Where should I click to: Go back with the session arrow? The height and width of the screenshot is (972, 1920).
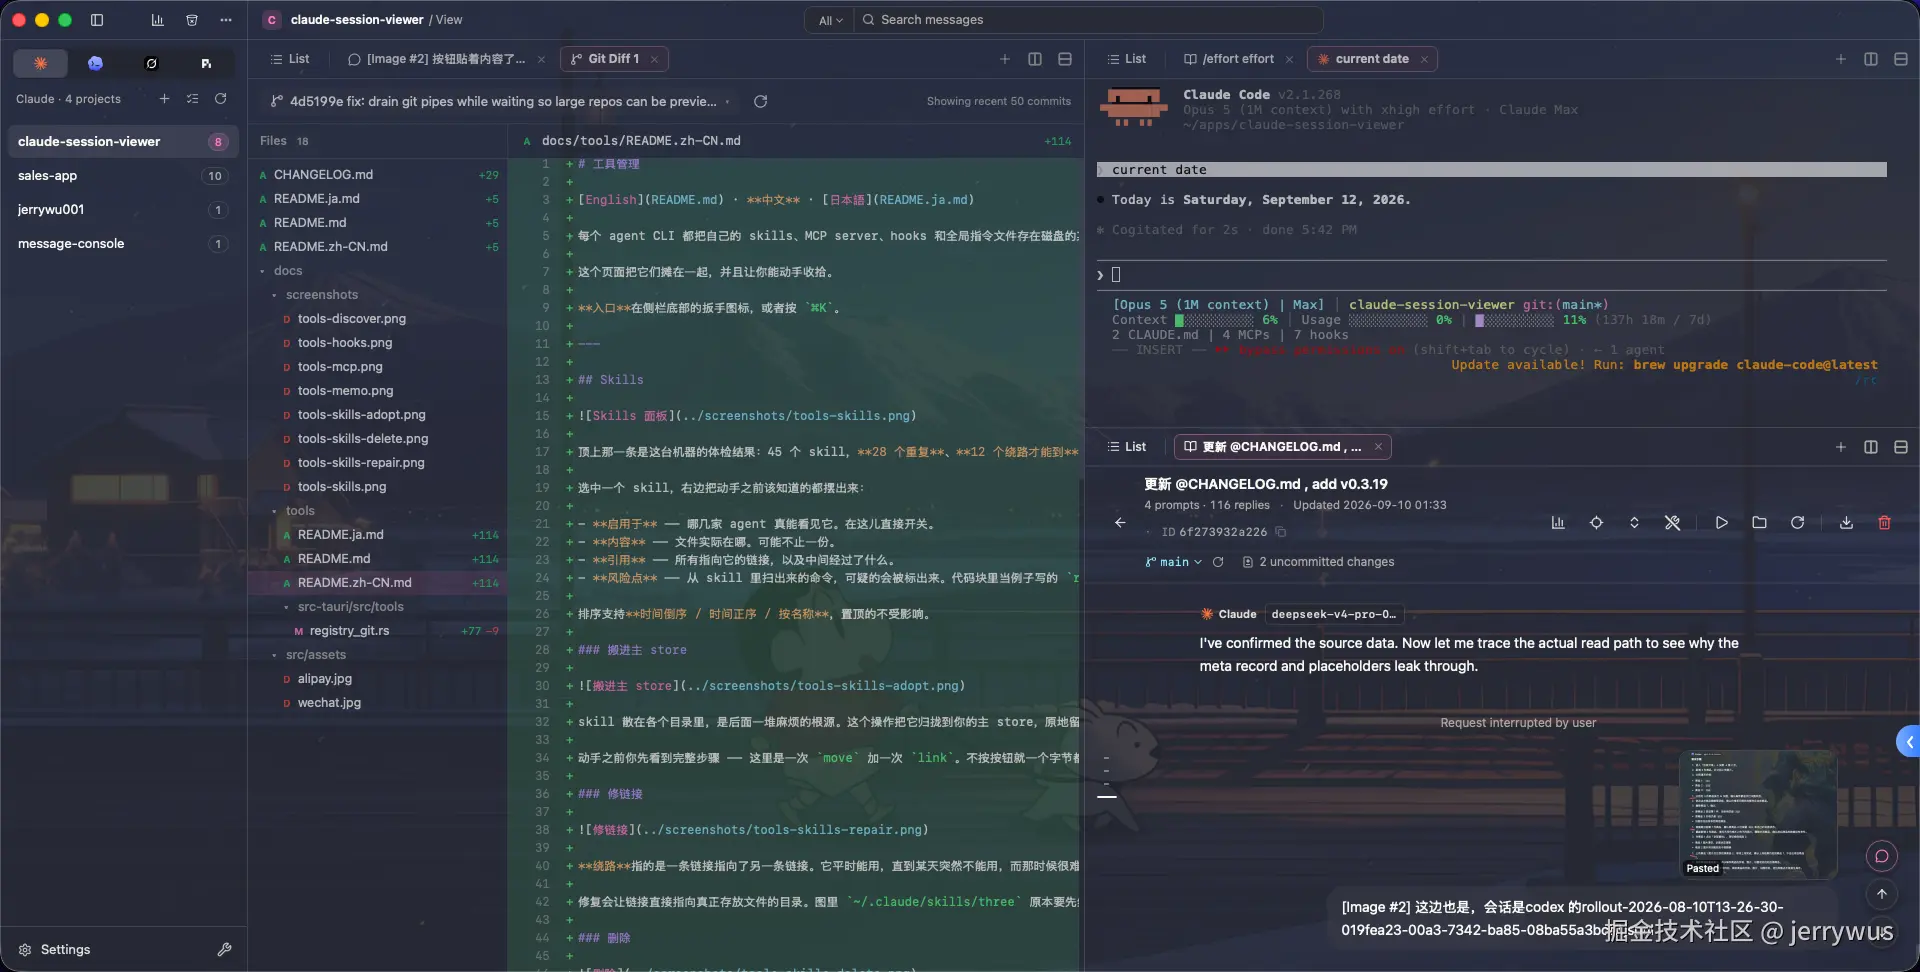point(1120,523)
